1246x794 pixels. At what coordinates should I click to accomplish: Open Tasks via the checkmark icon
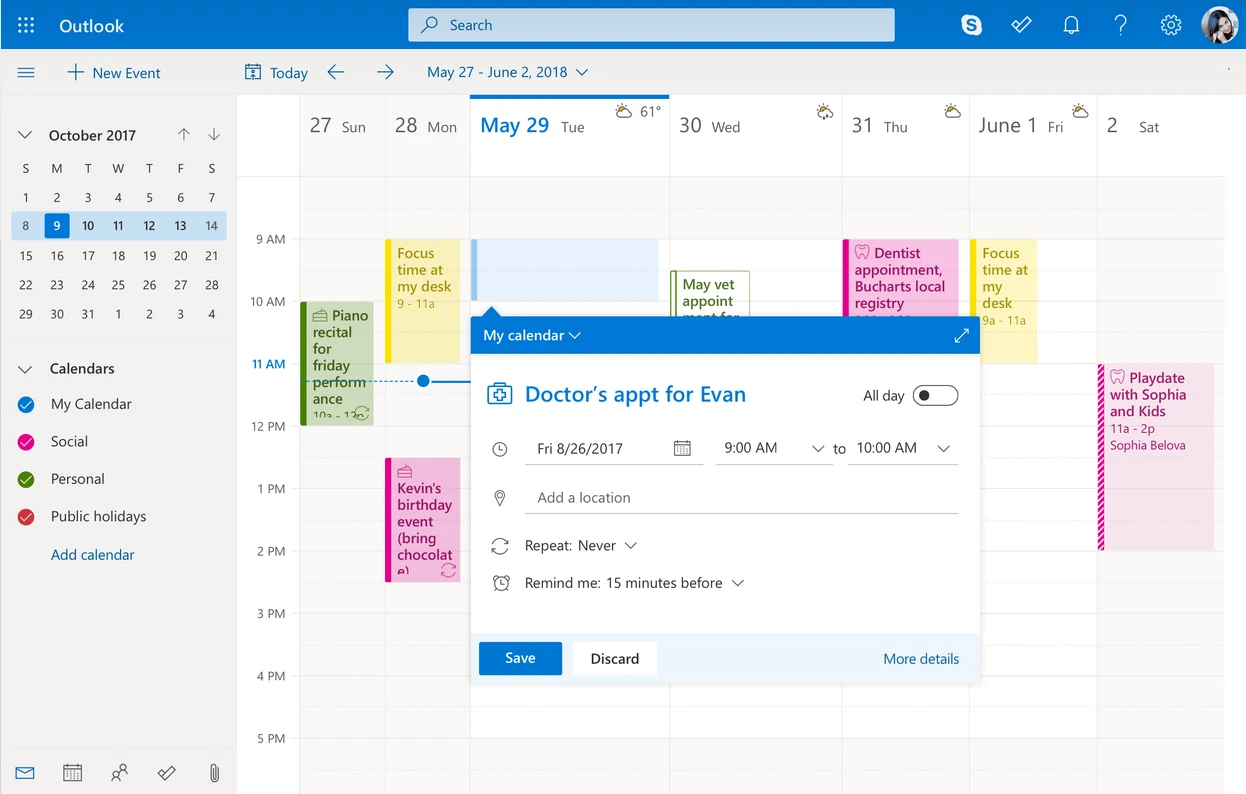pyautogui.click(x=166, y=772)
